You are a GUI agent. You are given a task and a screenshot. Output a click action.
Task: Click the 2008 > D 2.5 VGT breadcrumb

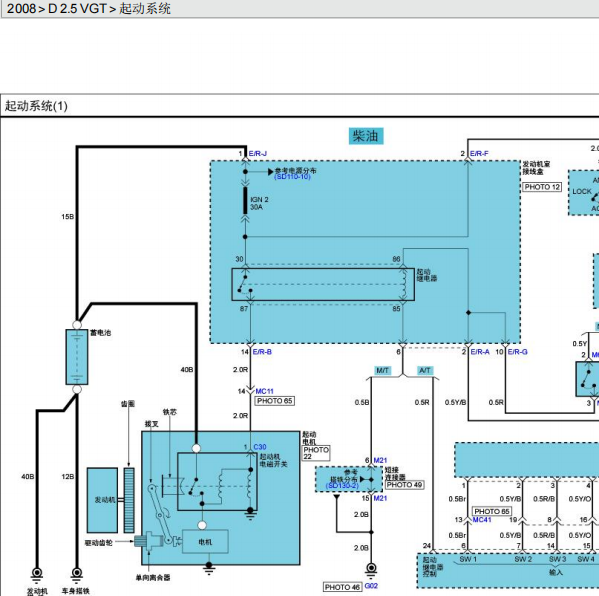point(57,8)
